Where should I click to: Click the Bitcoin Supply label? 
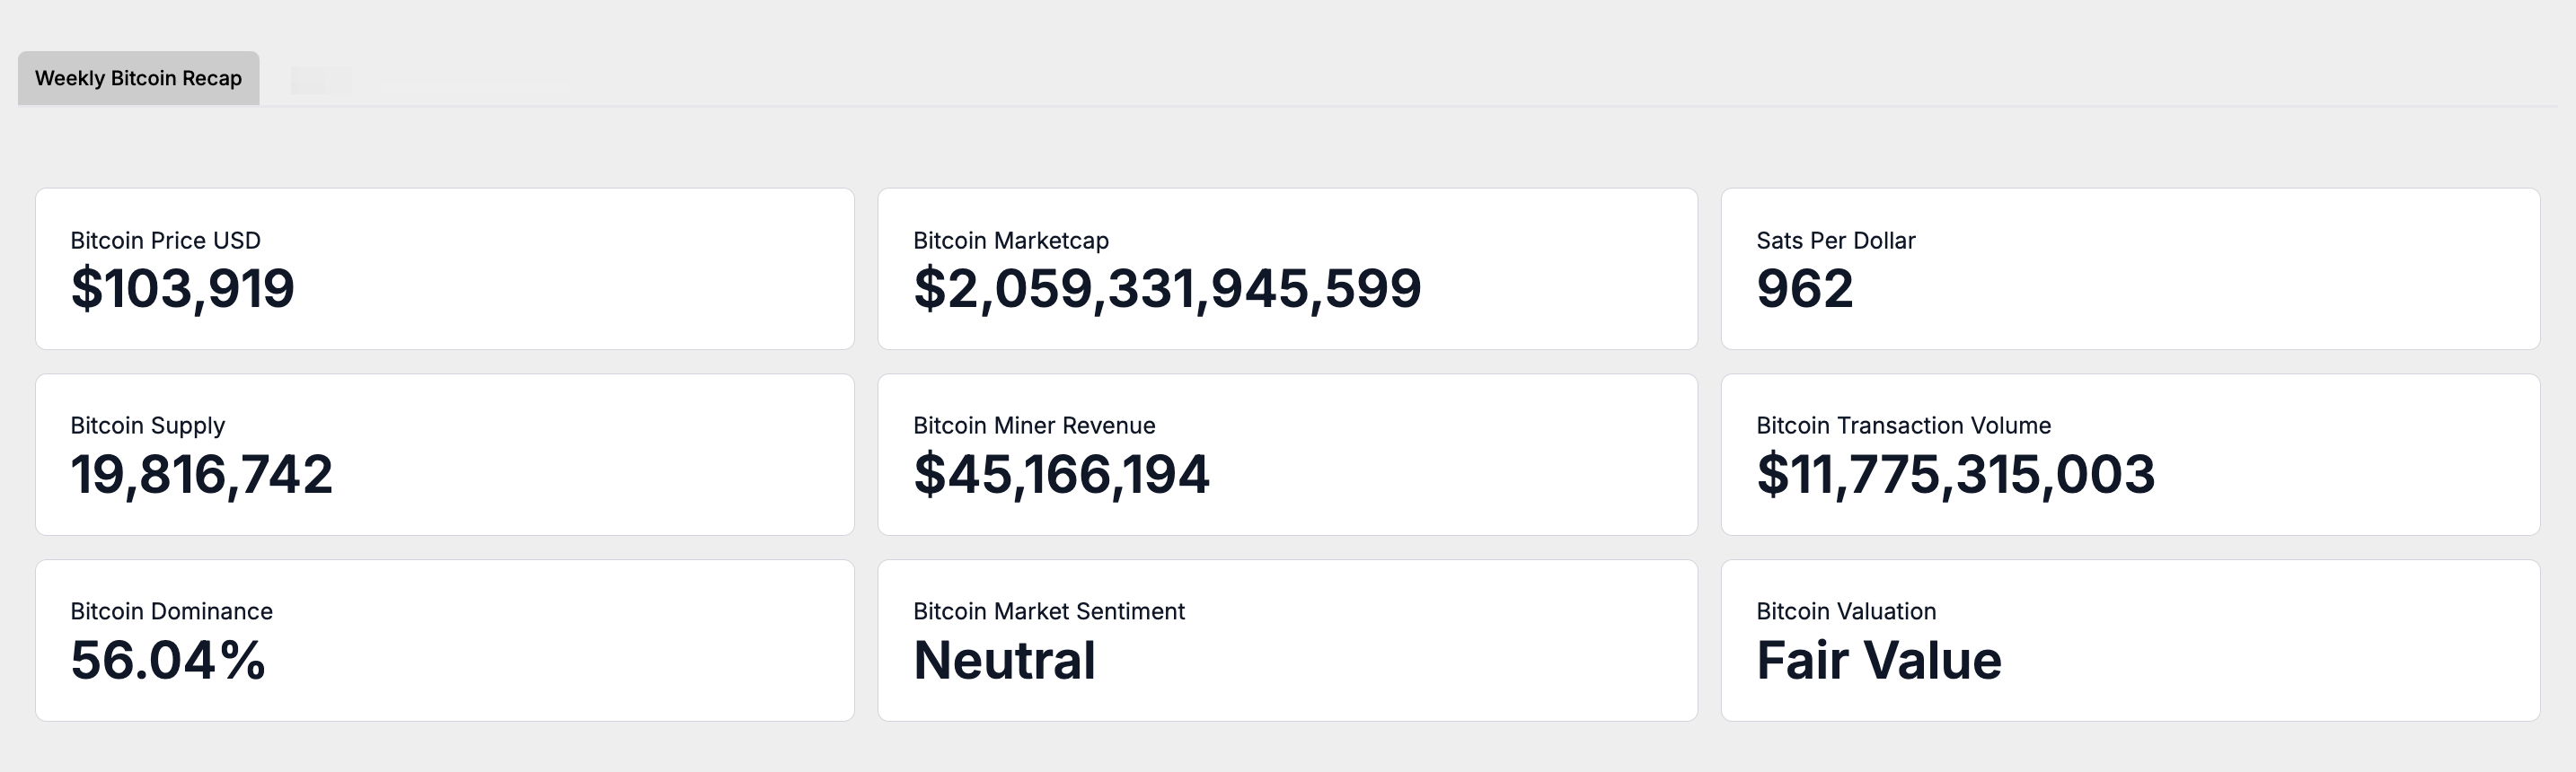(147, 425)
